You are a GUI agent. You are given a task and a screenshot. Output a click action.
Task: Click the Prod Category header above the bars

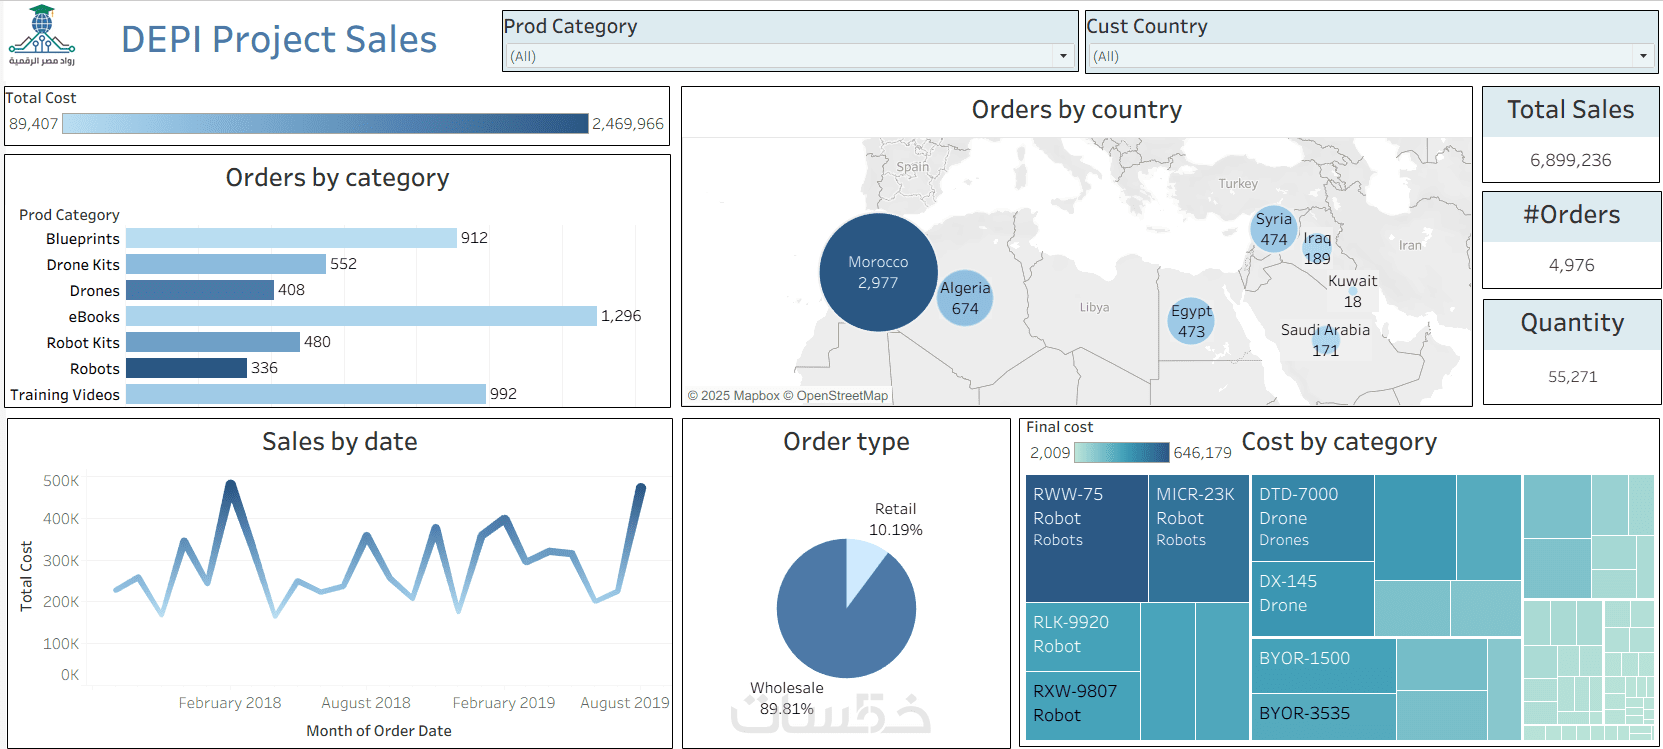point(69,215)
